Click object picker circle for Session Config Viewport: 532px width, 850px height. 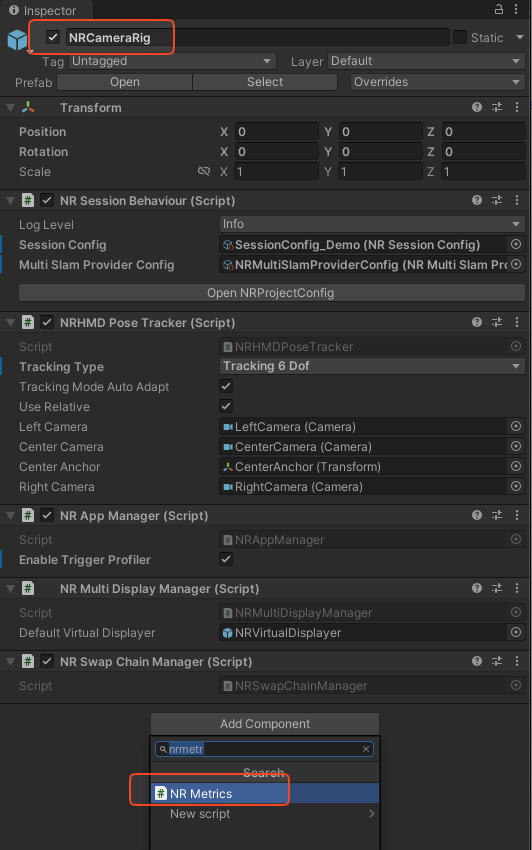coord(516,244)
